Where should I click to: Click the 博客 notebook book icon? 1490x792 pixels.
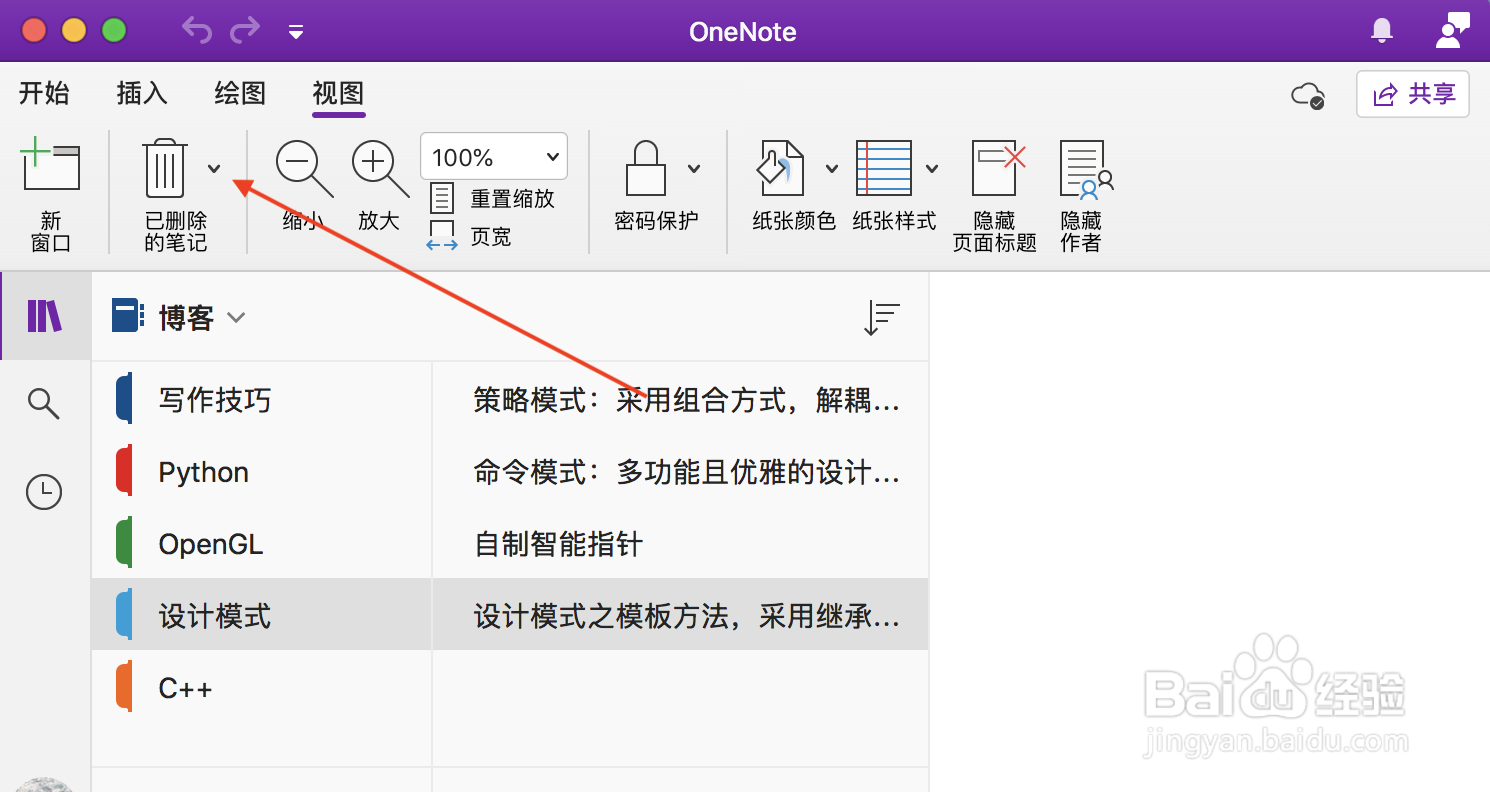point(127,316)
